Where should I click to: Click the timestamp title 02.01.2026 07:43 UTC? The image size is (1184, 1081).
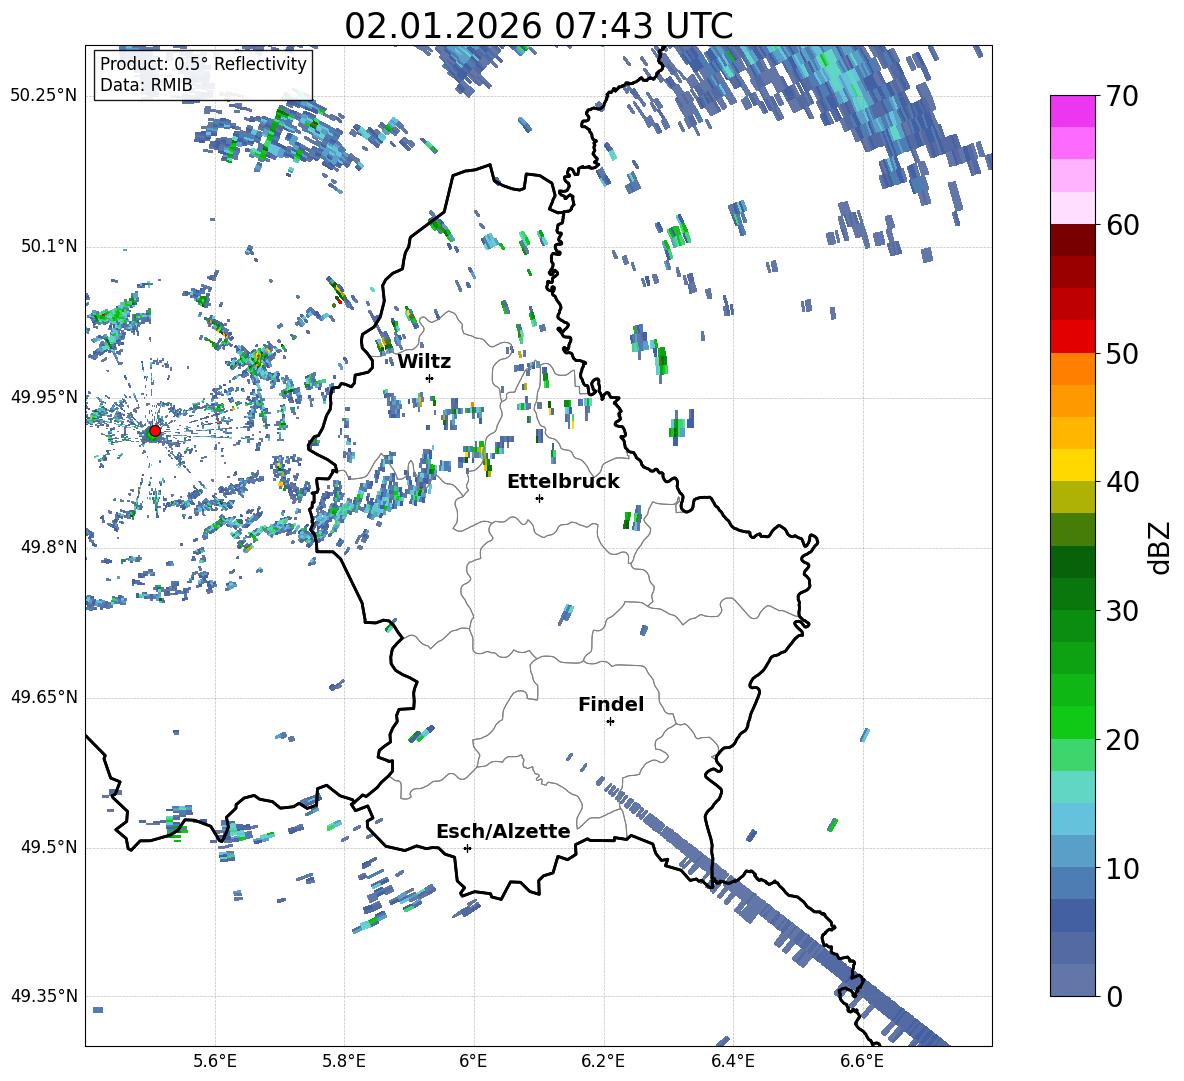tap(538, 26)
